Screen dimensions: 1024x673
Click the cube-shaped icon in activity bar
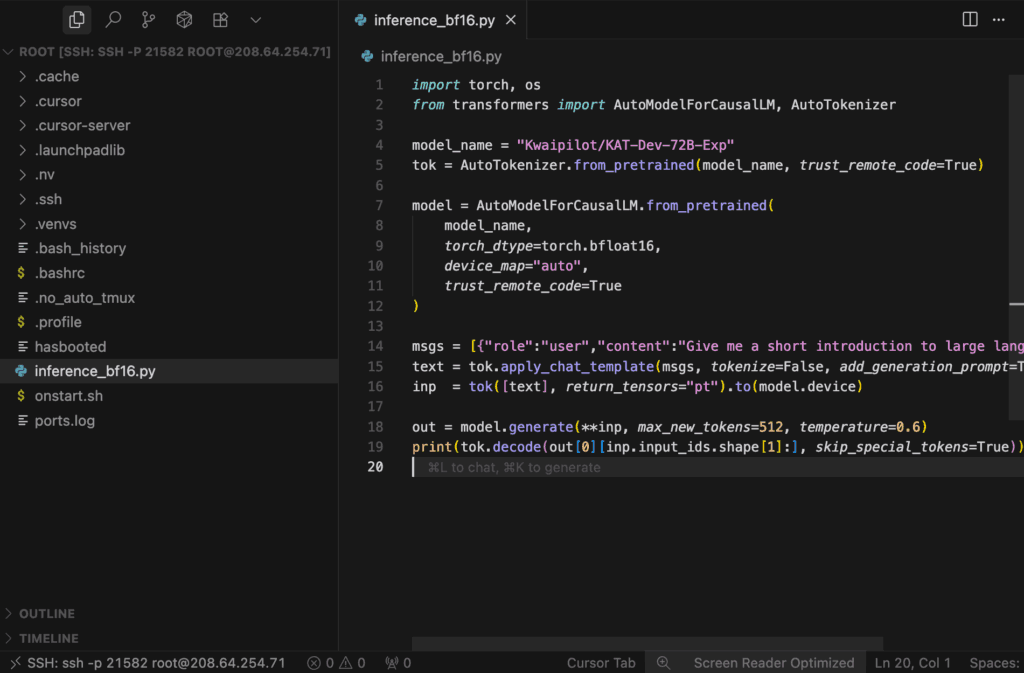(184, 19)
